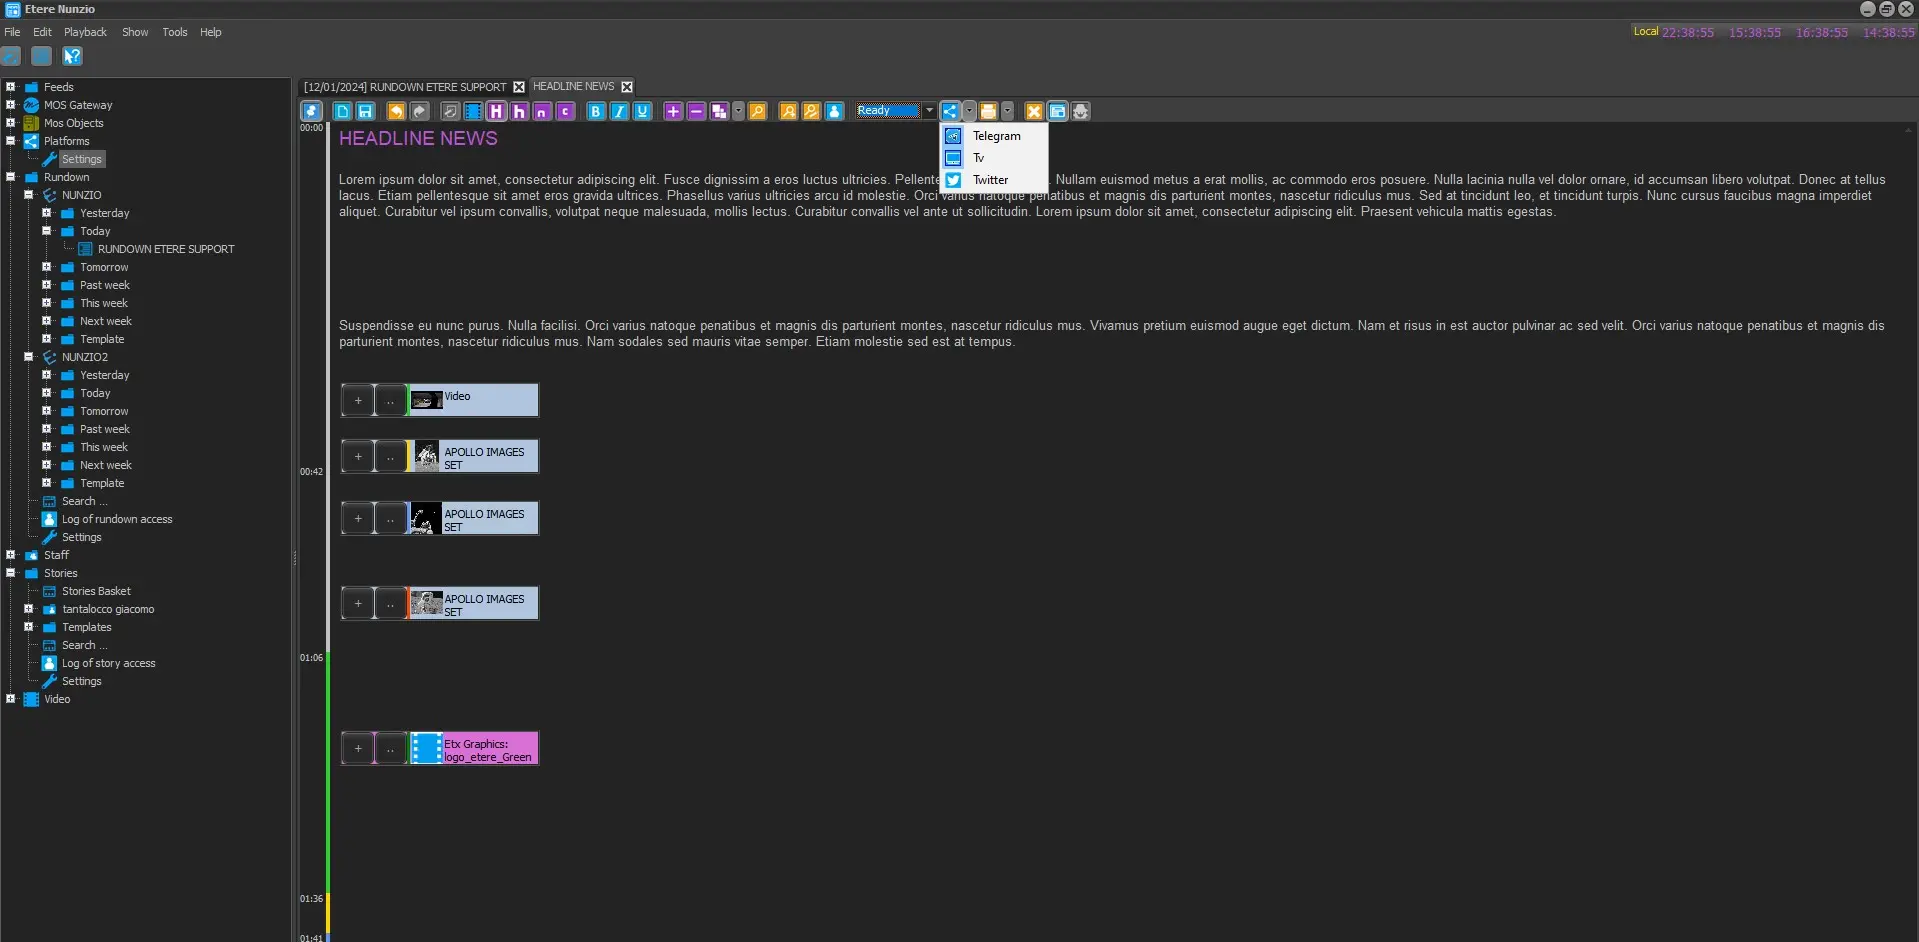Toggle Underline text formatting
This screenshot has height=942, width=1919.
click(642, 111)
